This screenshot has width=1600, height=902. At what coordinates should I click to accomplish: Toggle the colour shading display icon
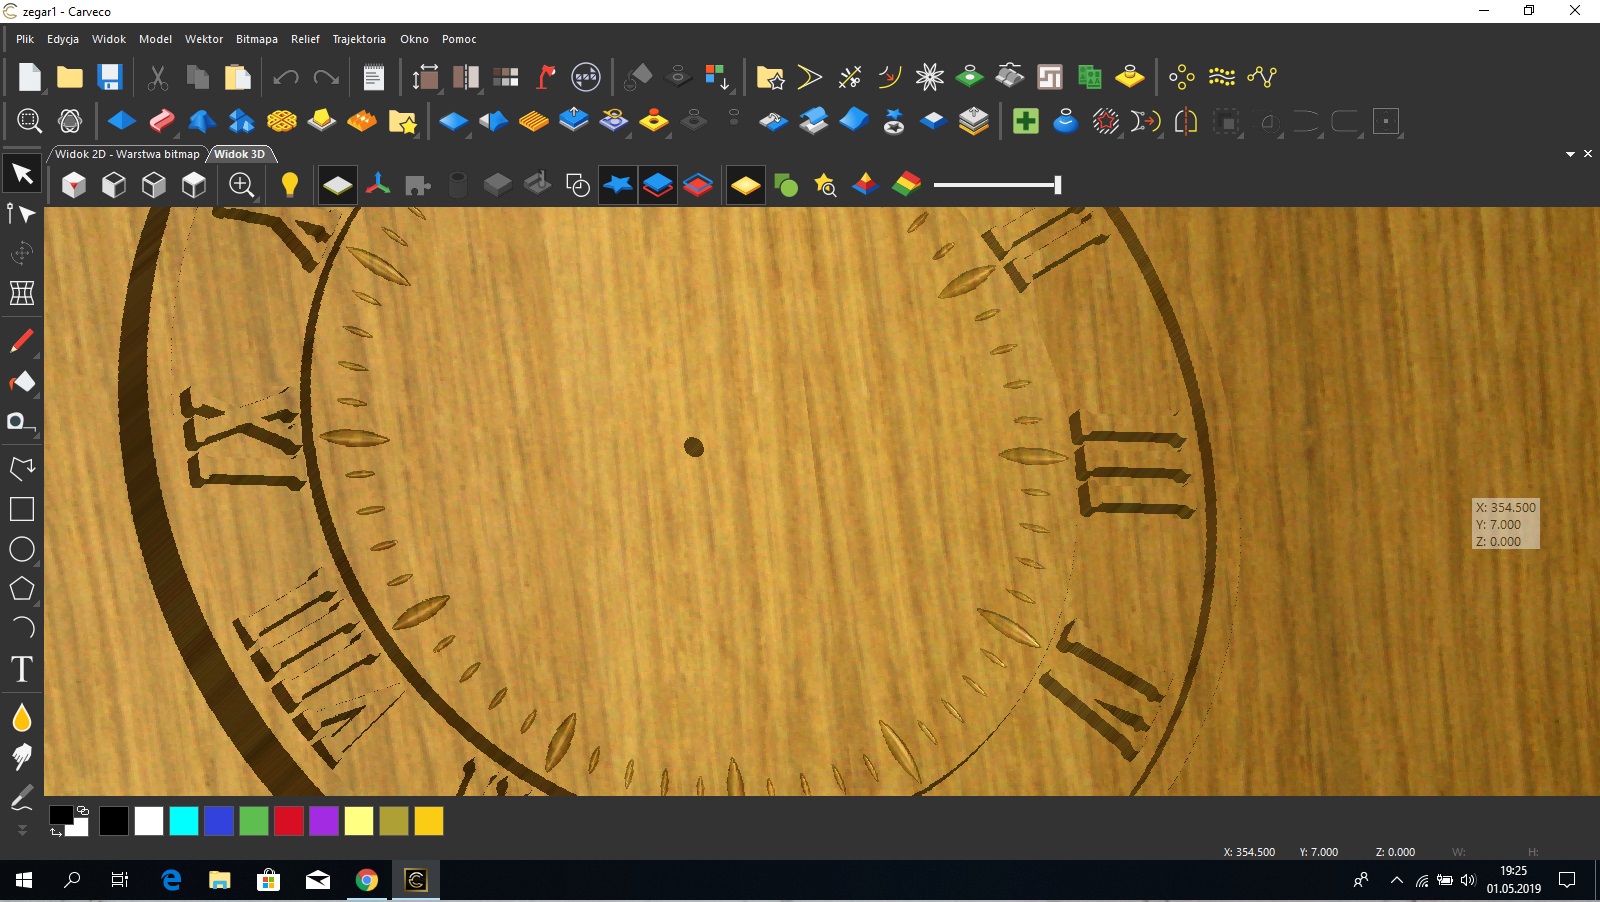click(x=906, y=185)
